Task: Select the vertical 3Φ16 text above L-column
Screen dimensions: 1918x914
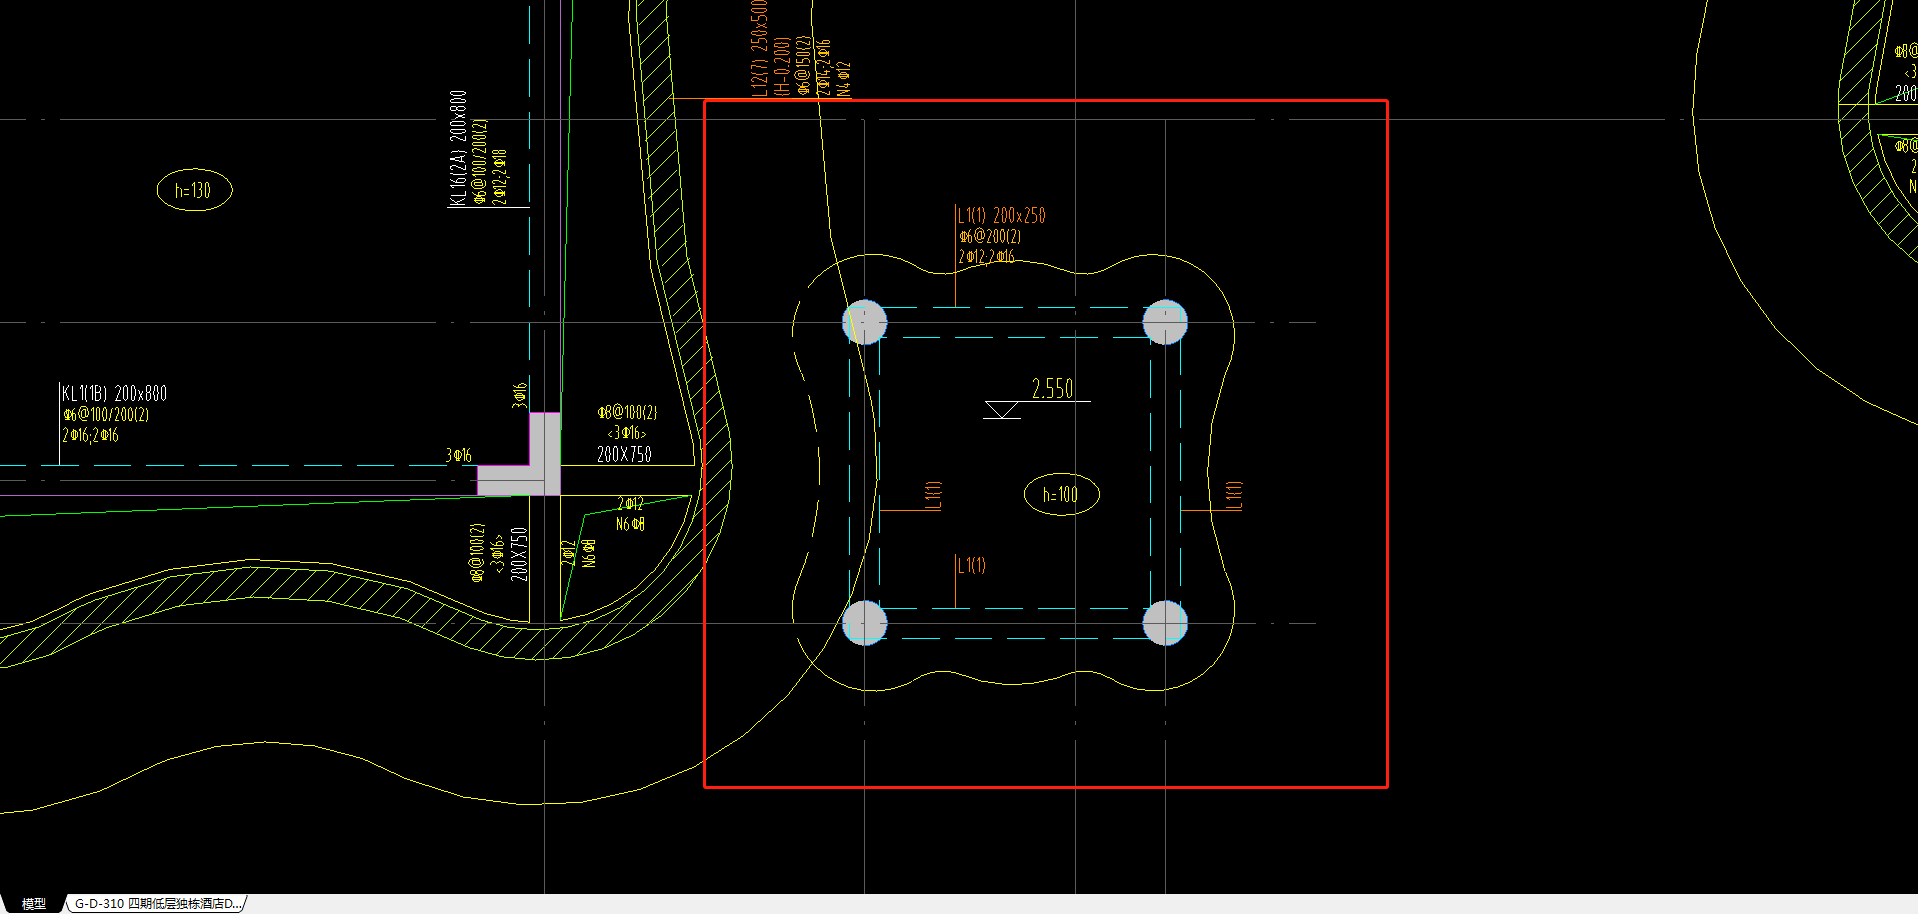Action: [519, 395]
